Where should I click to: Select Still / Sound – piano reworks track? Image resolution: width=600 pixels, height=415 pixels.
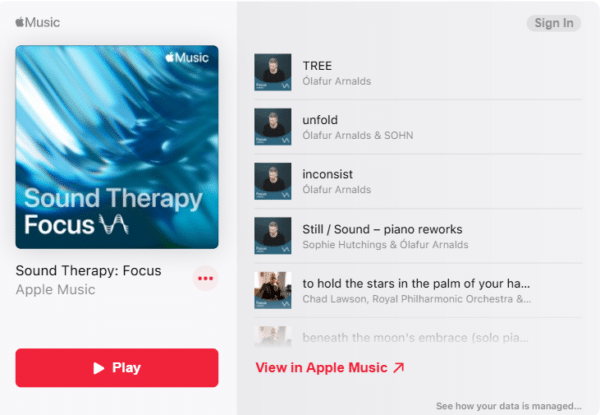(x=382, y=229)
